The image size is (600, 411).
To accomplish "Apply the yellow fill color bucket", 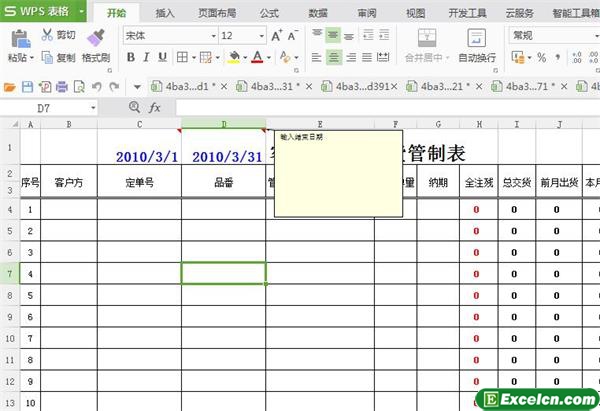I will click(234, 57).
